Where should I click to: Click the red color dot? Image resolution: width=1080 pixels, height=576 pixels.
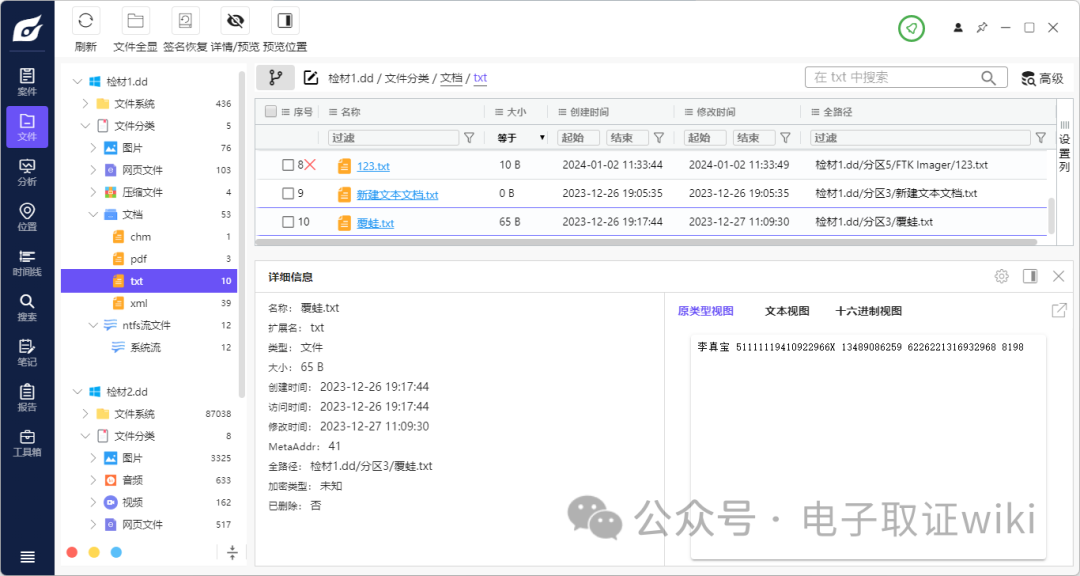(72, 553)
